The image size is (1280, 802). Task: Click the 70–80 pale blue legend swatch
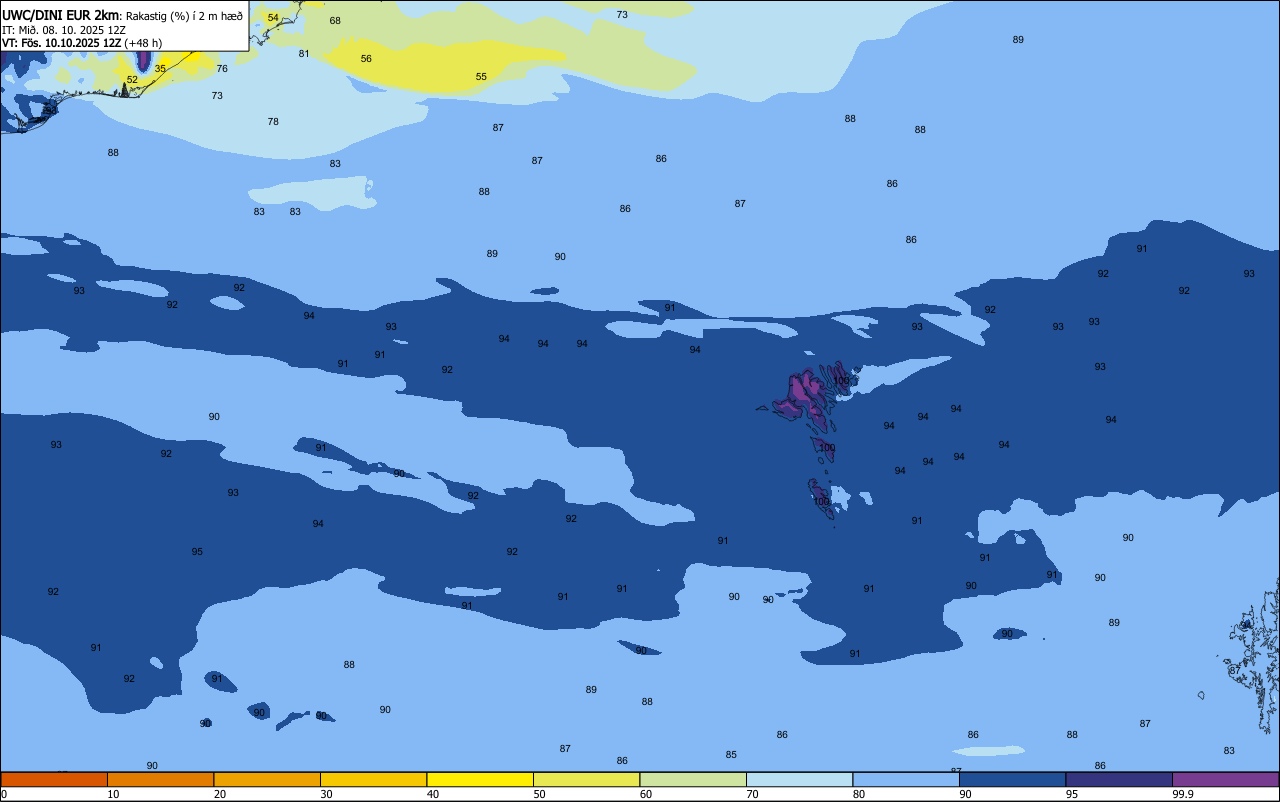[799, 779]
